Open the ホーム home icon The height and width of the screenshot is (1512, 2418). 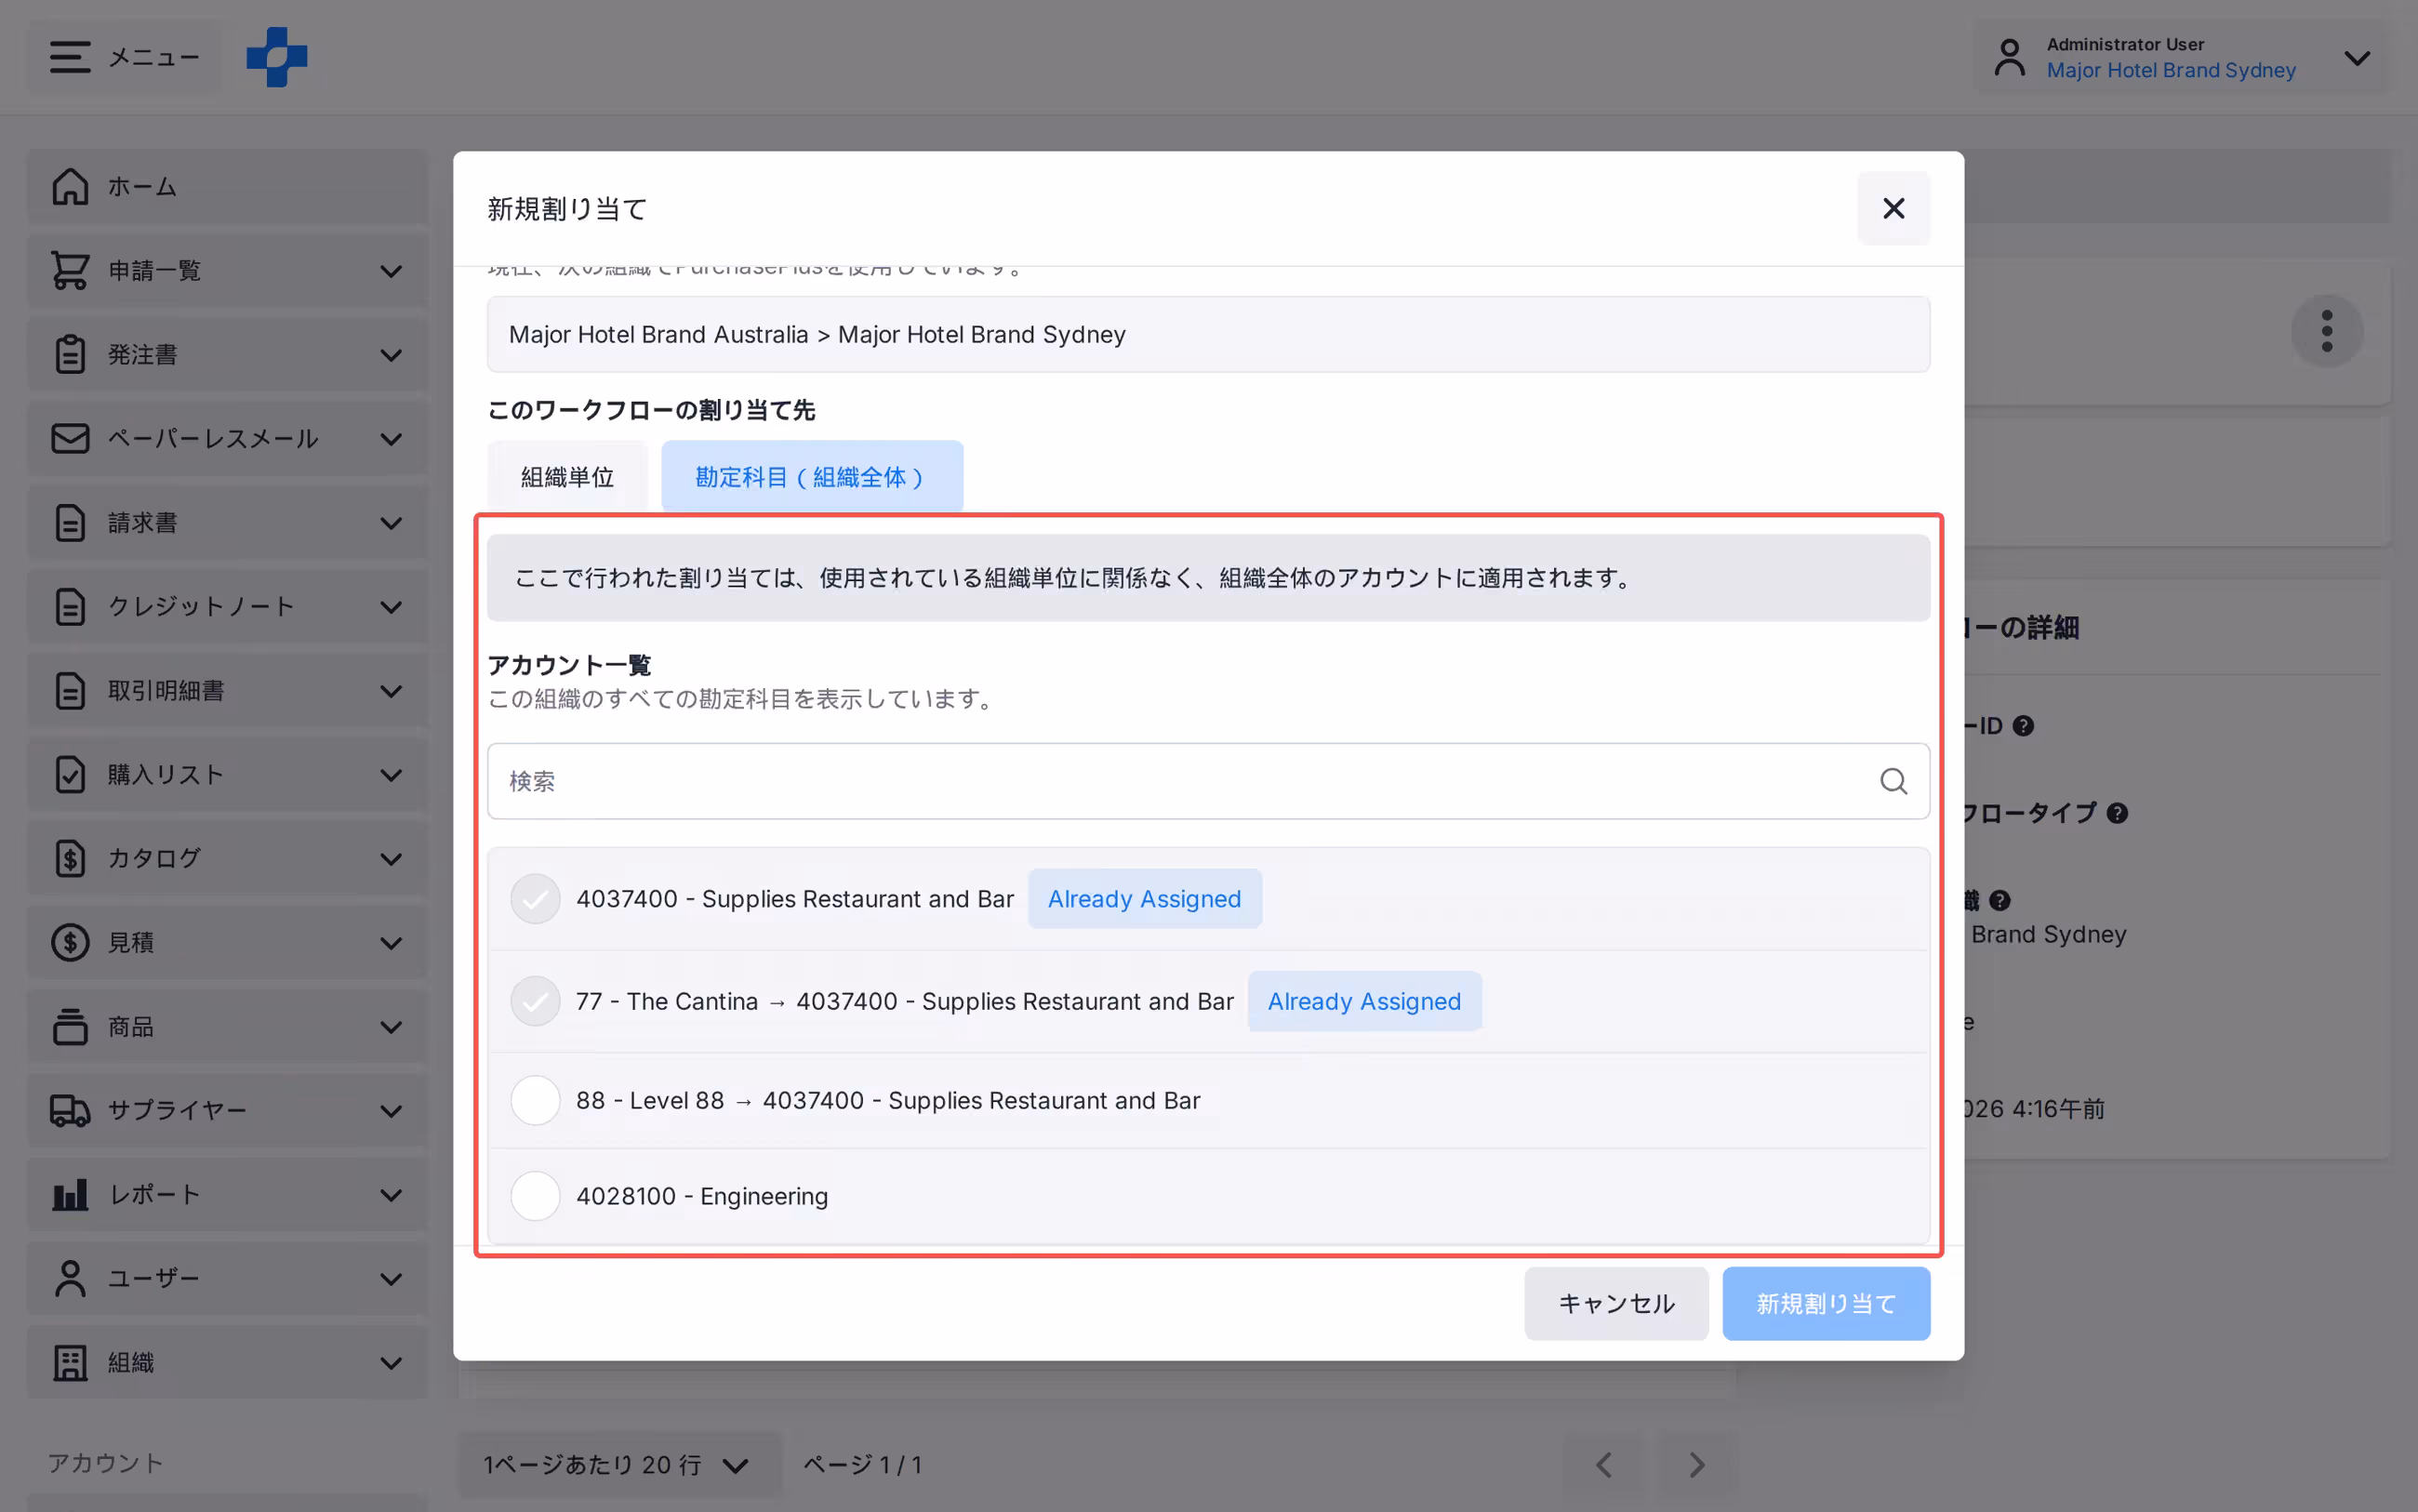70,186
